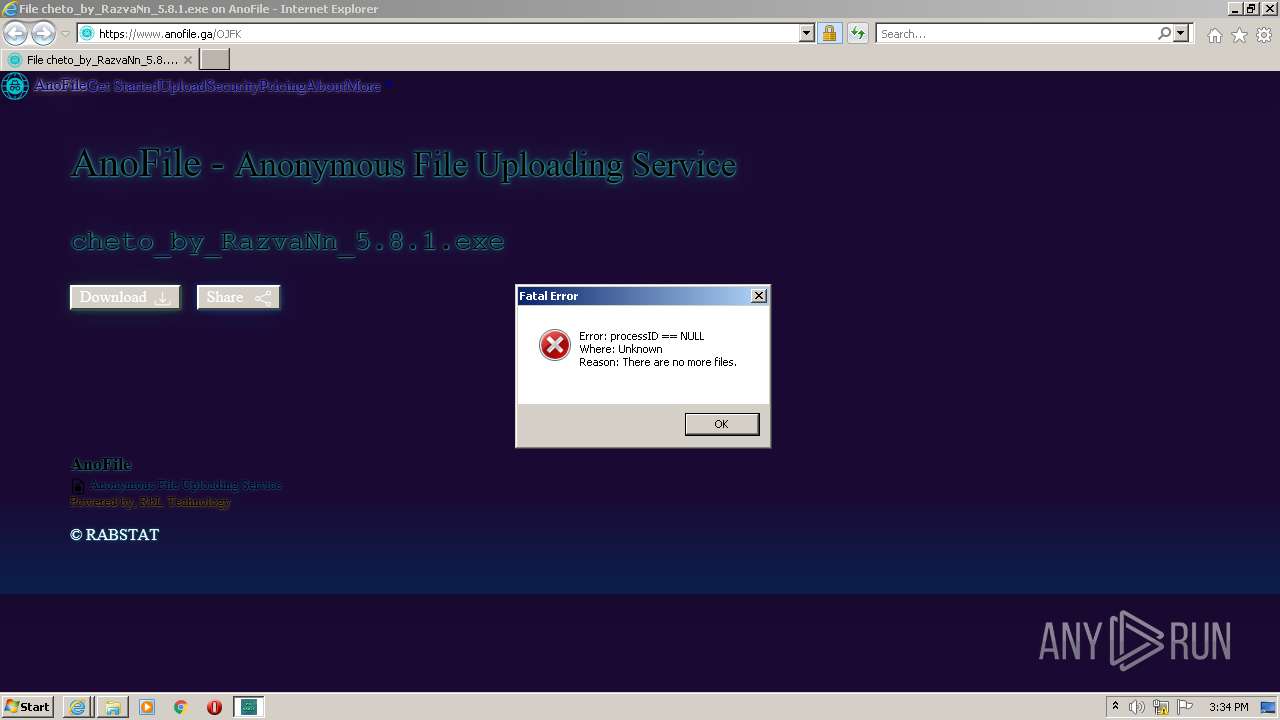This screenshot has height=720, width=1280.
Task: Open the About nav link
Action: pyautogui.click(x=326, y=86)
